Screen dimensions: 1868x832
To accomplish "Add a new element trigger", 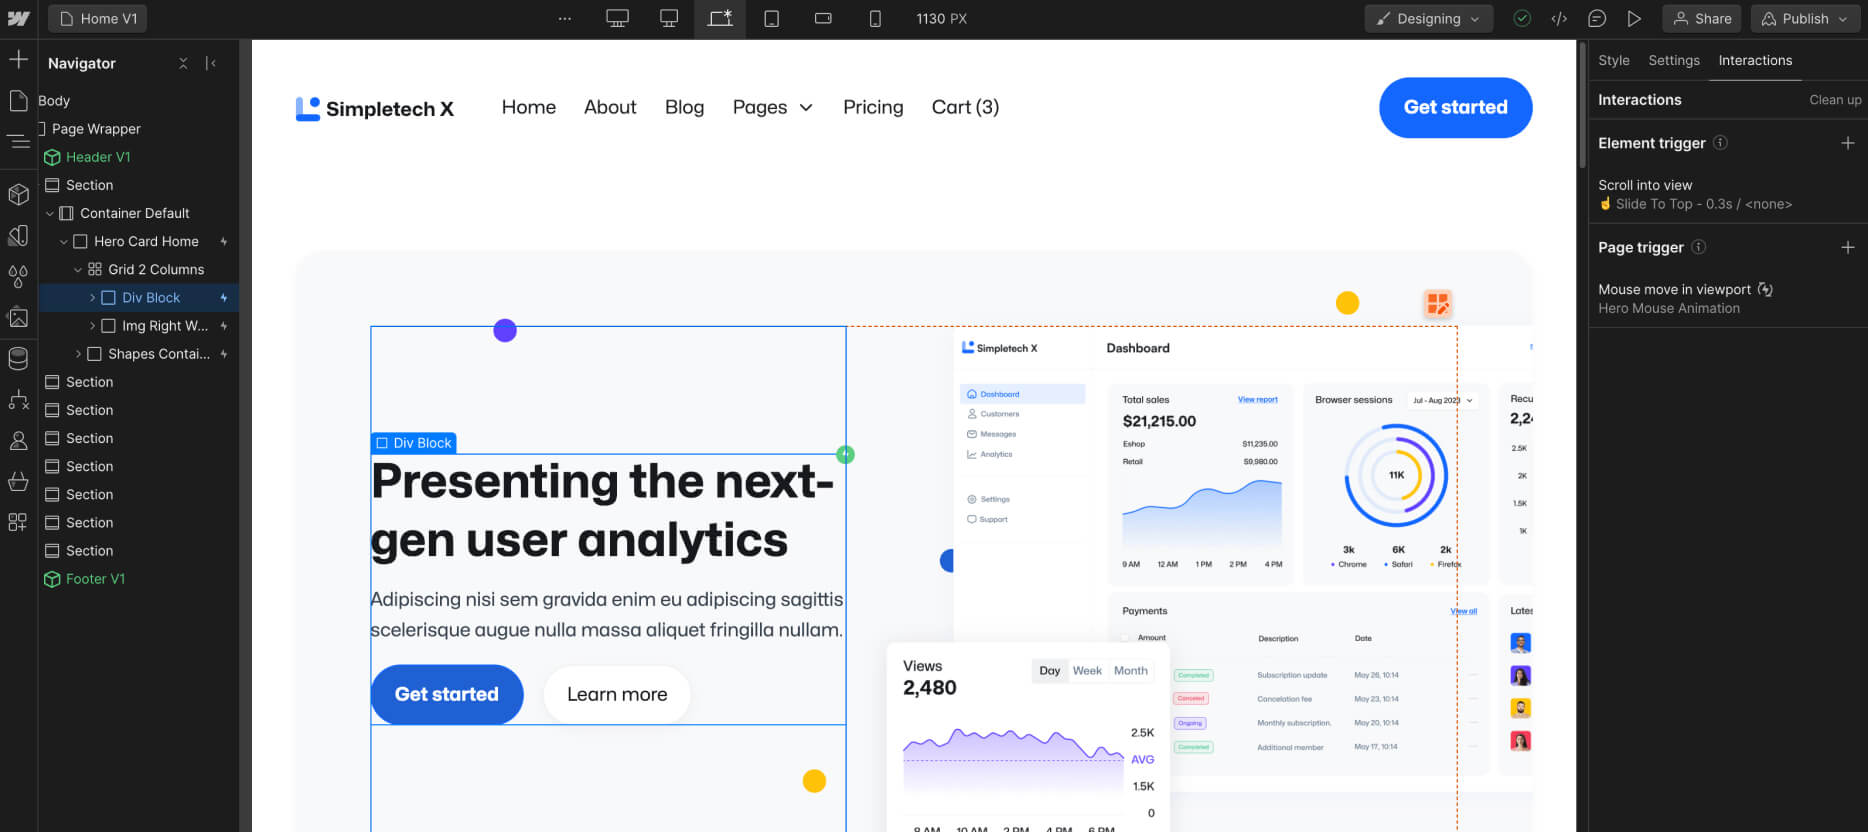I will point(1848,143).
